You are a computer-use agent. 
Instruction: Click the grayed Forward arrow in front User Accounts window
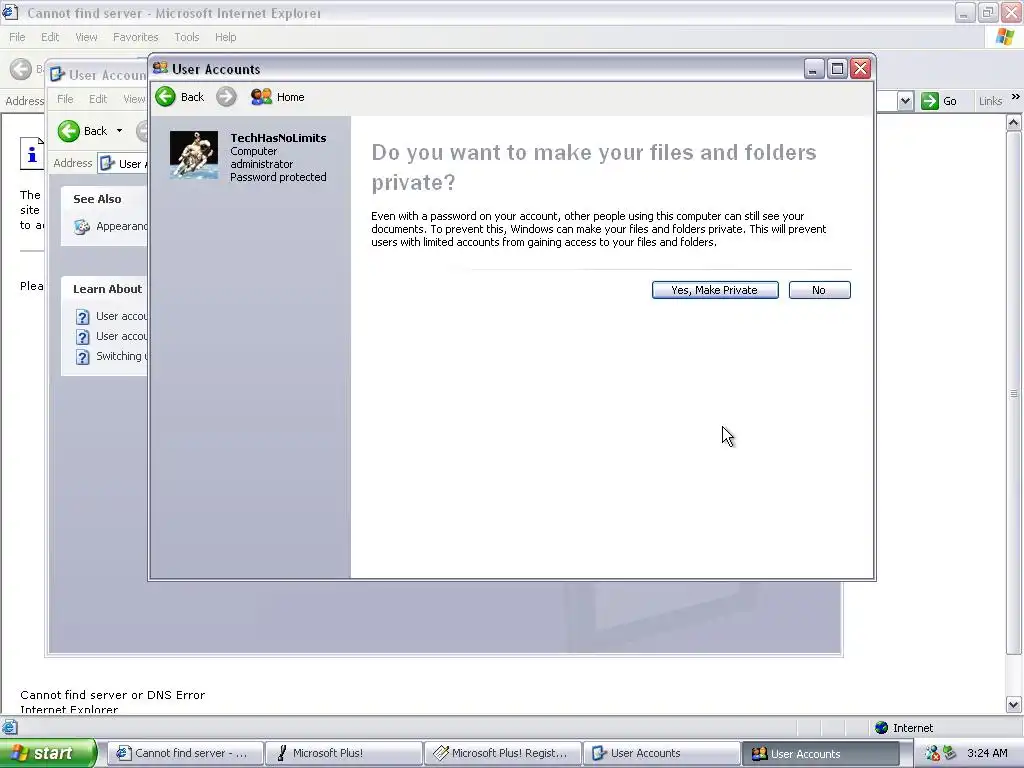226,97
